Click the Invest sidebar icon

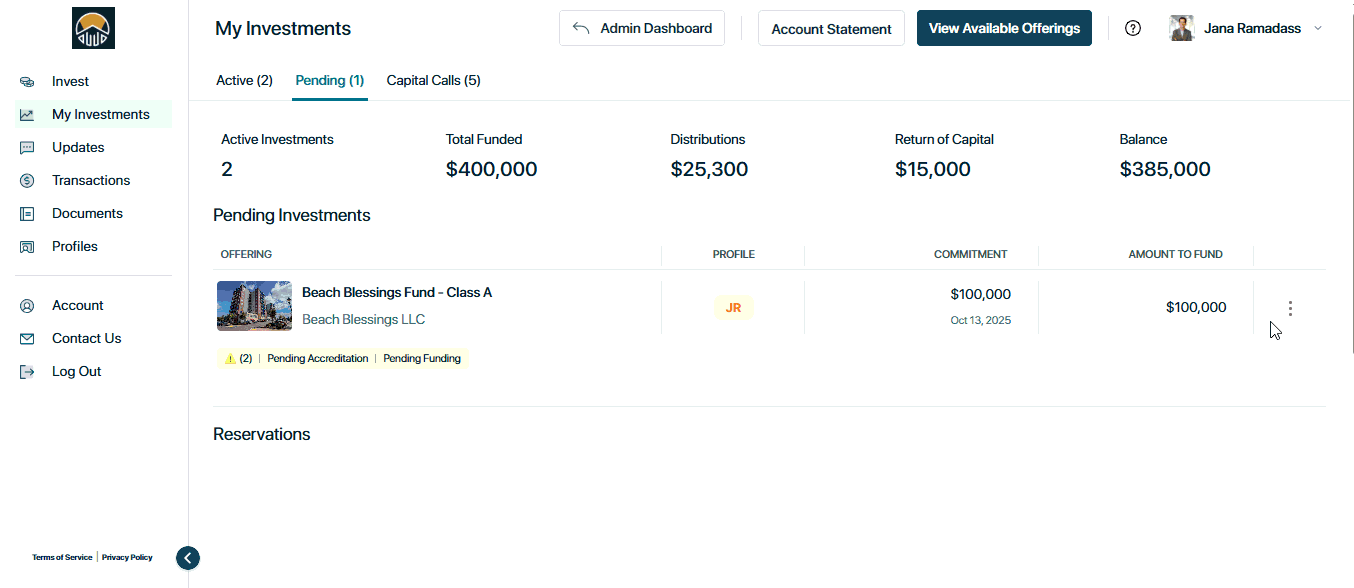pos(27,82)
